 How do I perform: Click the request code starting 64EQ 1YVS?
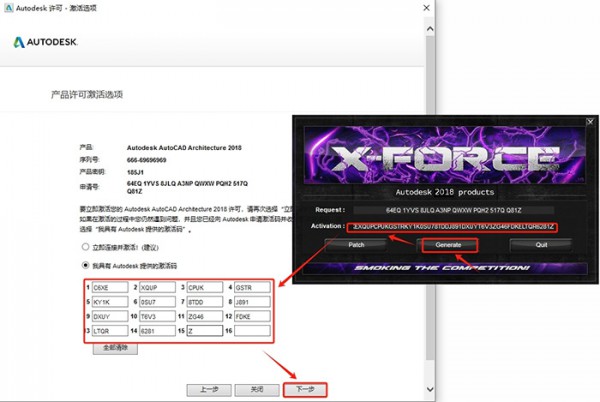pos(187,187)
